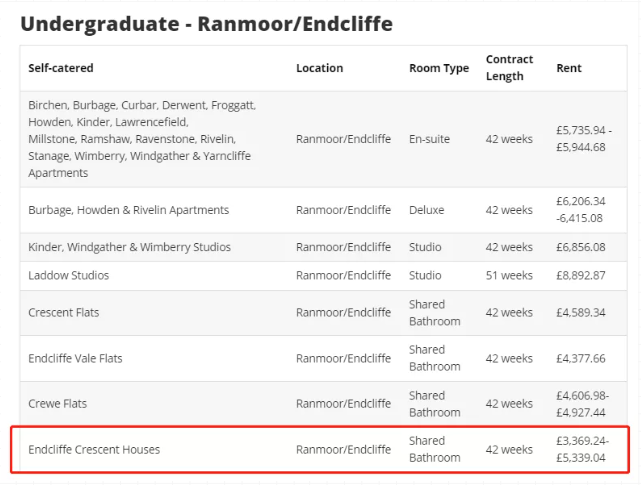Click the 51 weeks contract length cell
The image size is (641, 485).
[x=509, y=275]
